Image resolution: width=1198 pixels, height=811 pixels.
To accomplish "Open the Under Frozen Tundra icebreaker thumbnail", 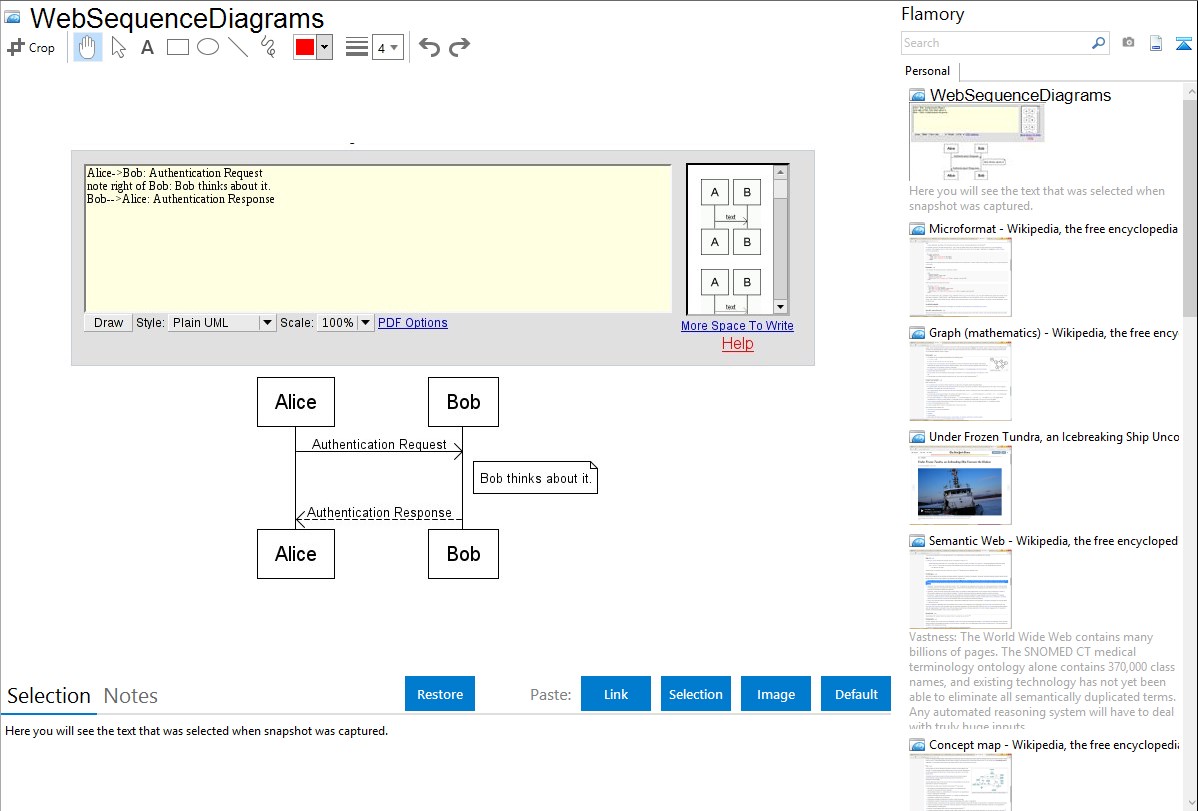I will tap(960, 485).
